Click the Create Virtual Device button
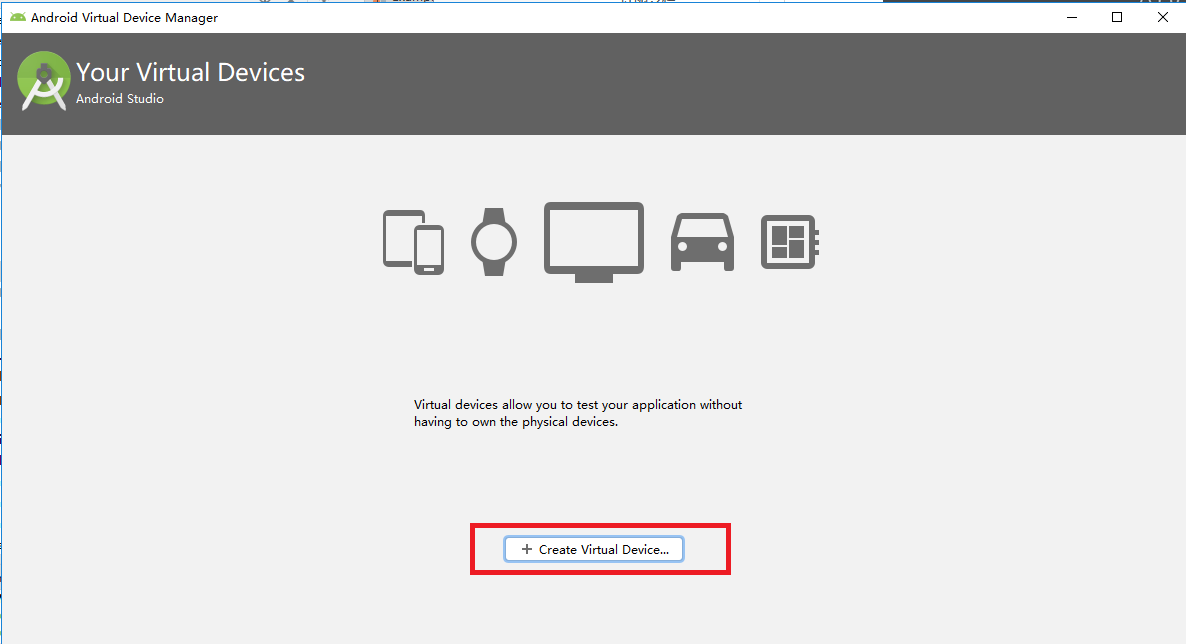 point(594,549)
